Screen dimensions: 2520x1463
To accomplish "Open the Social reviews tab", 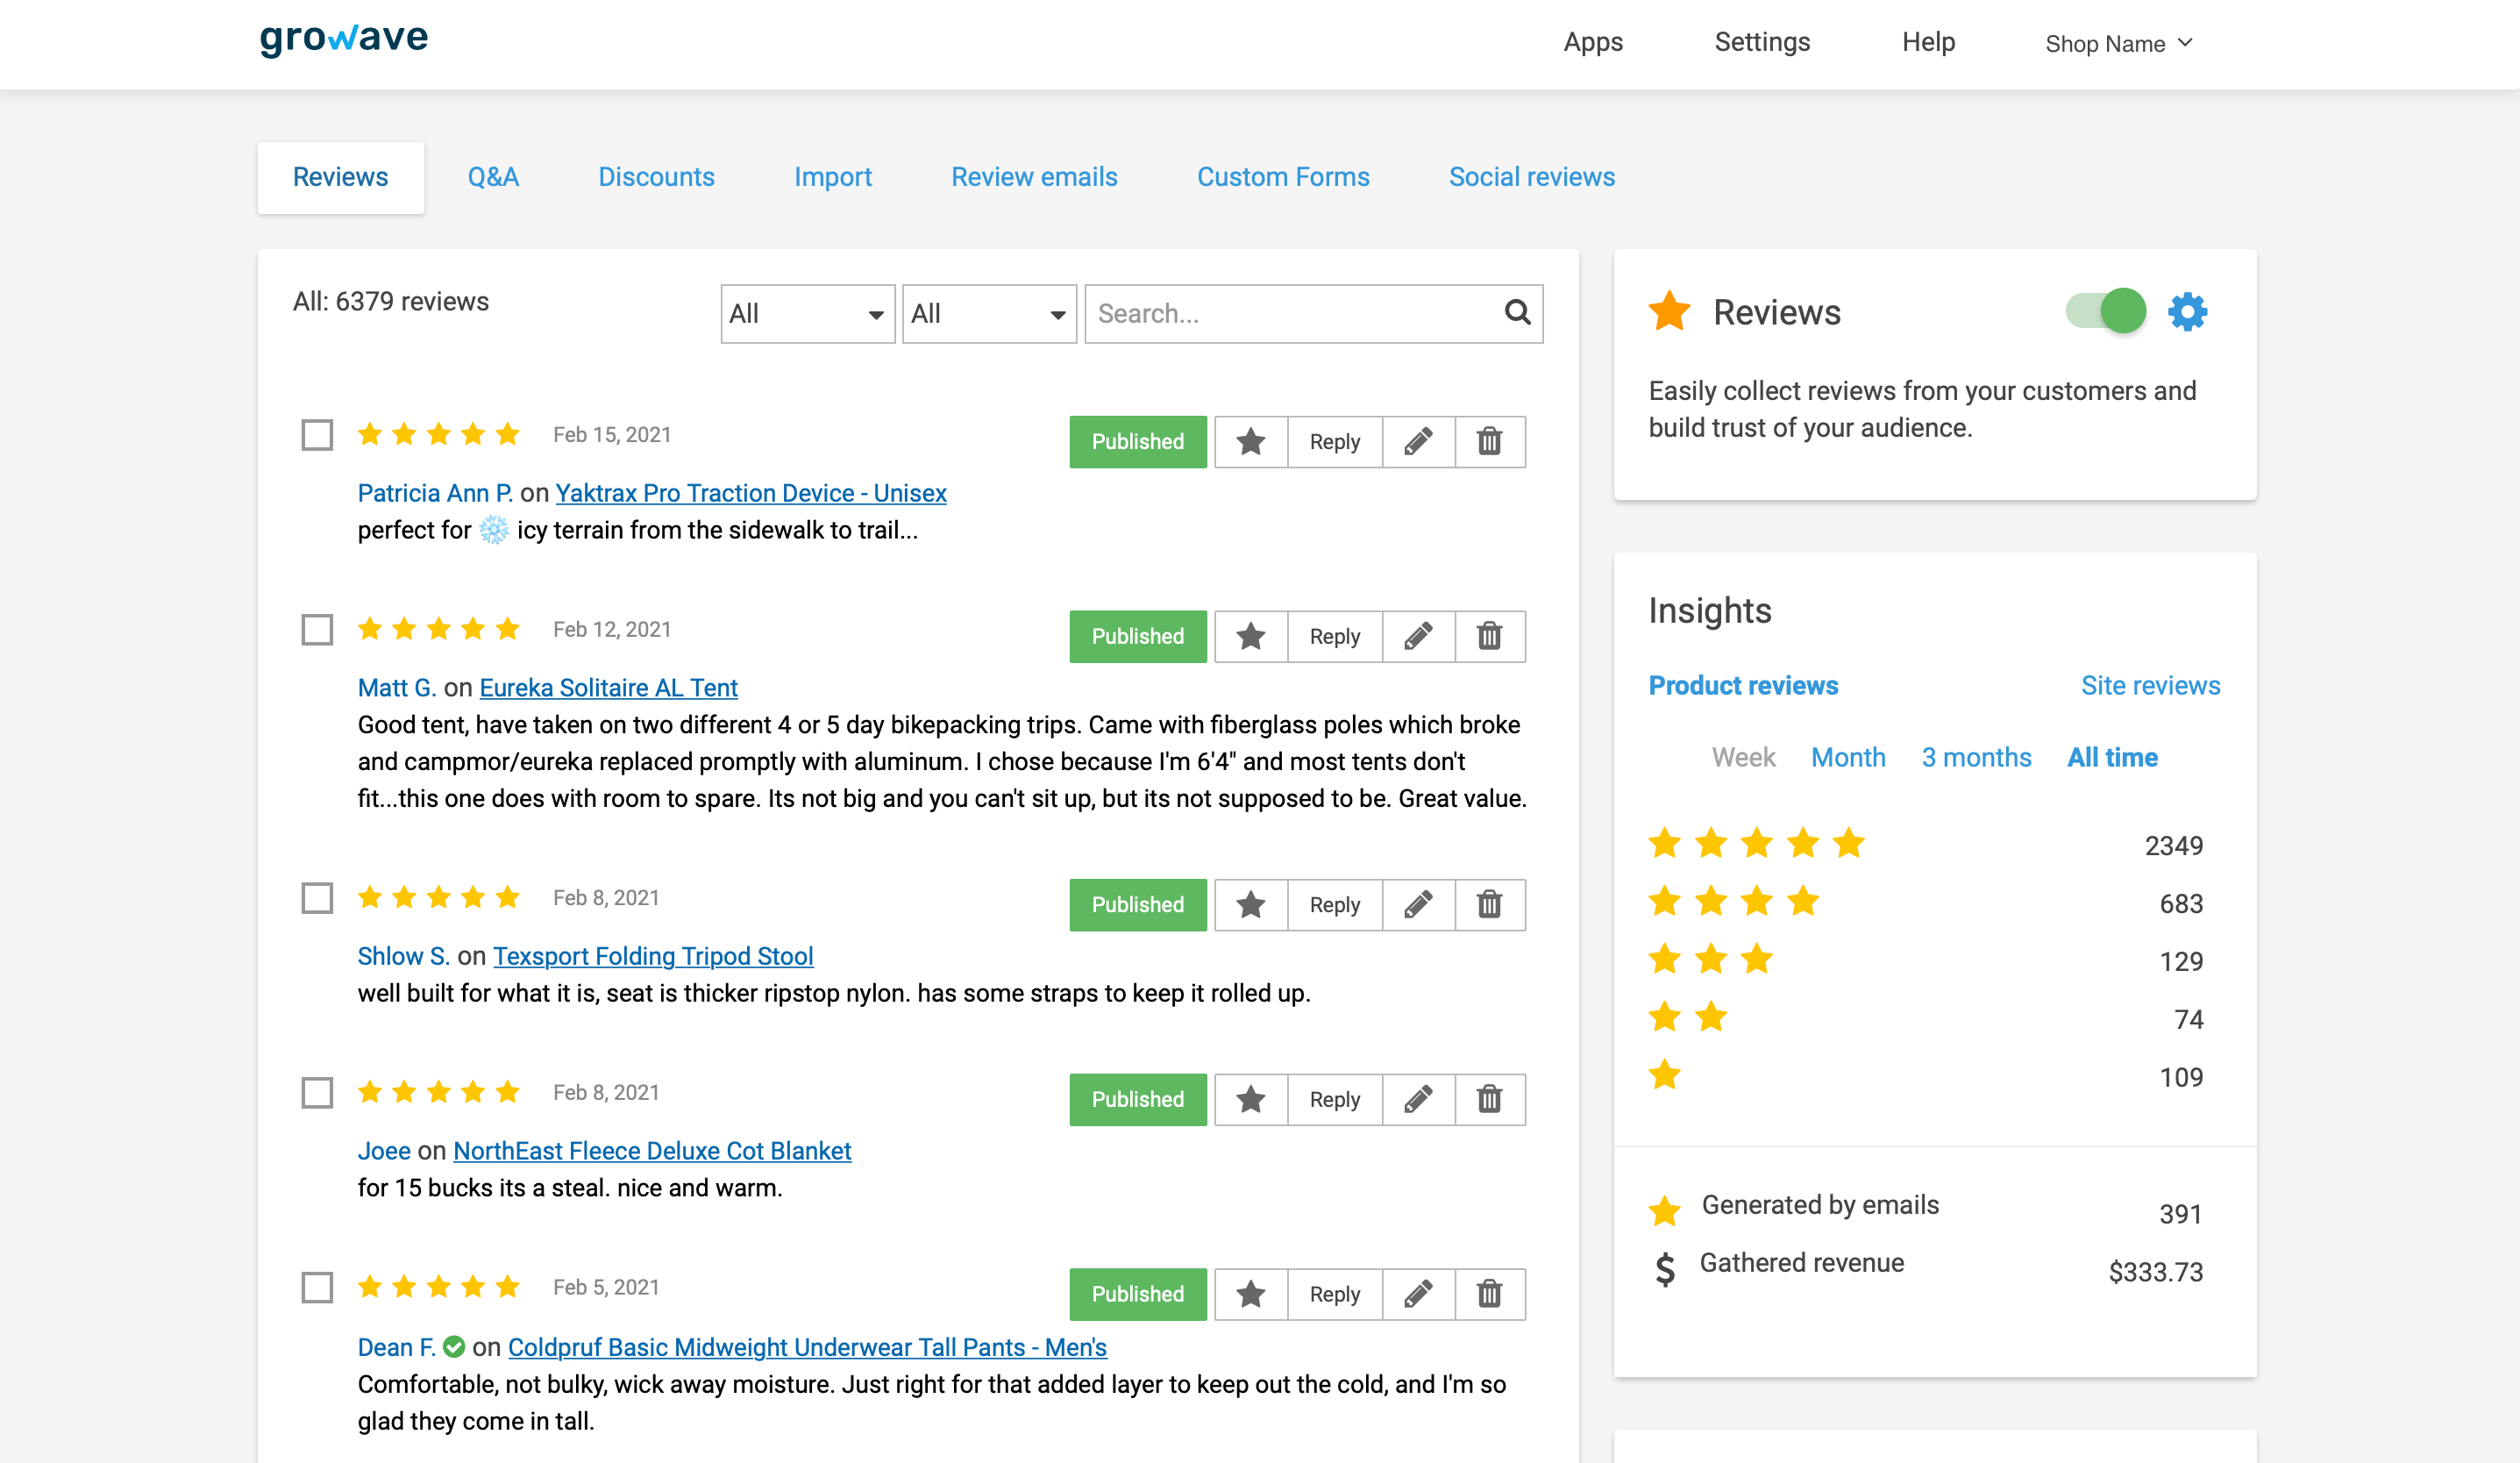I will click(1531, 177).
